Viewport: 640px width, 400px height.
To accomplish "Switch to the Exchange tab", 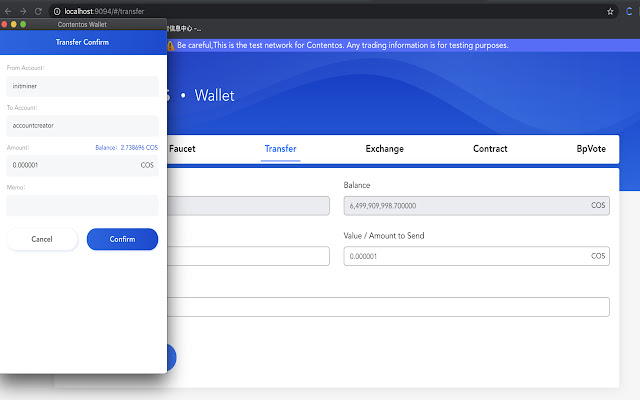I will (x=384, y=149).
